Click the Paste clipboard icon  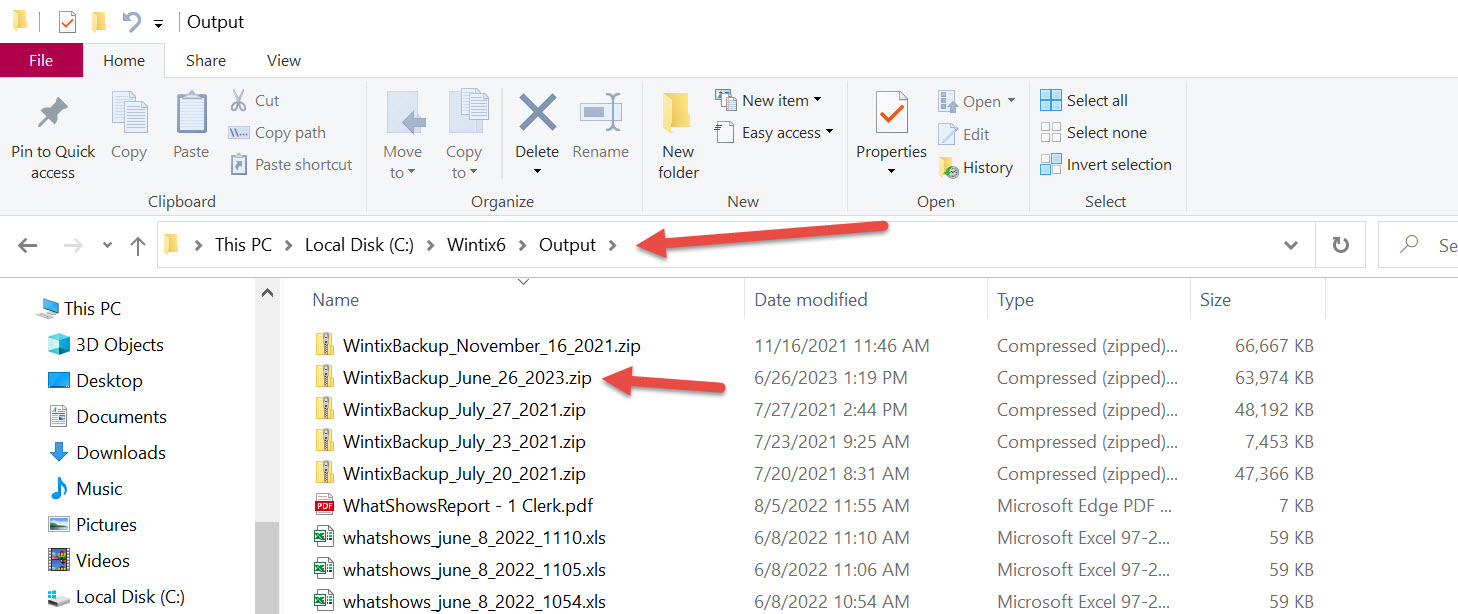pos(191,112)
